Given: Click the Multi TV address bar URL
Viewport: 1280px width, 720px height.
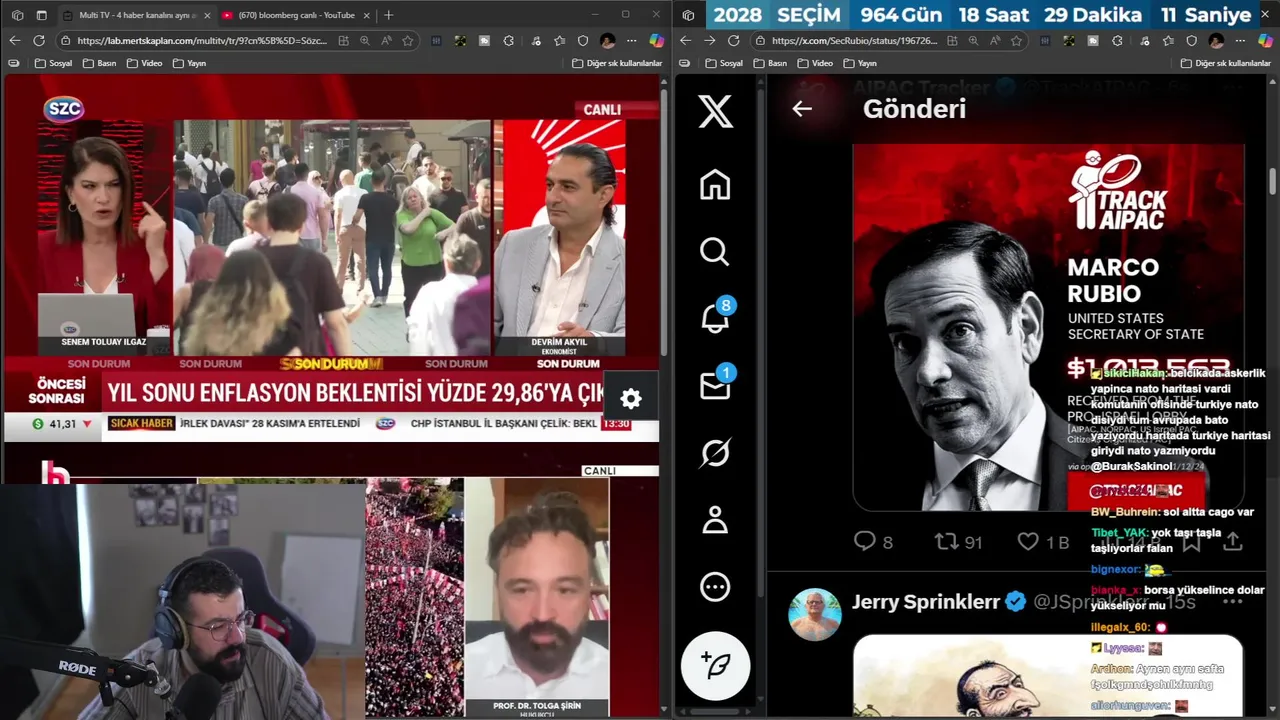Looking at the screenshot, I should (x=200, y=41).
